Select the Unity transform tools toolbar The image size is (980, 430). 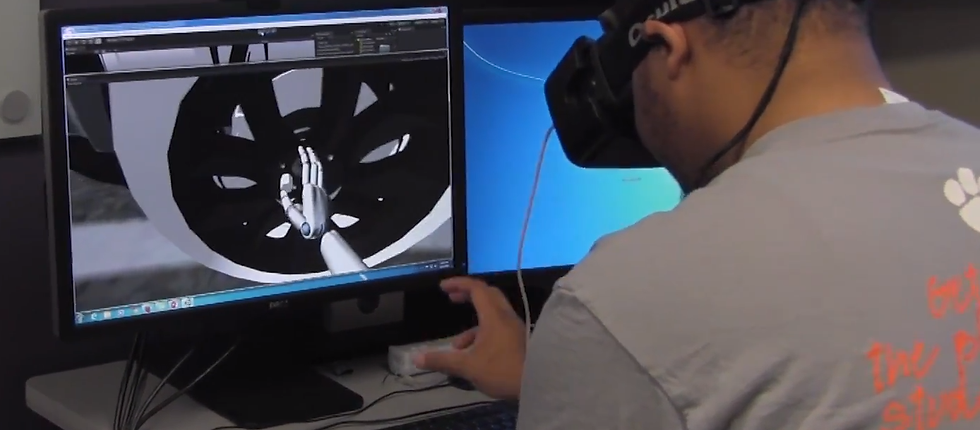coord(84,42)
